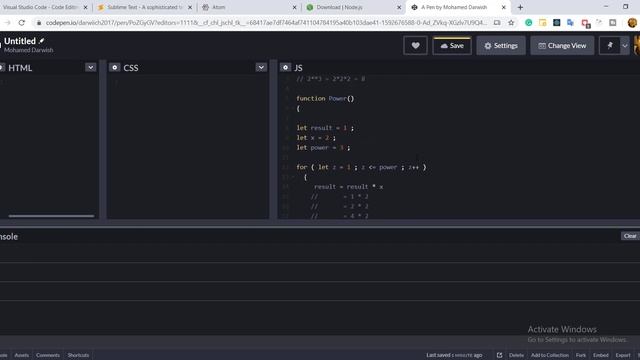Click the fold arrow beside line 13

[293, 177]
